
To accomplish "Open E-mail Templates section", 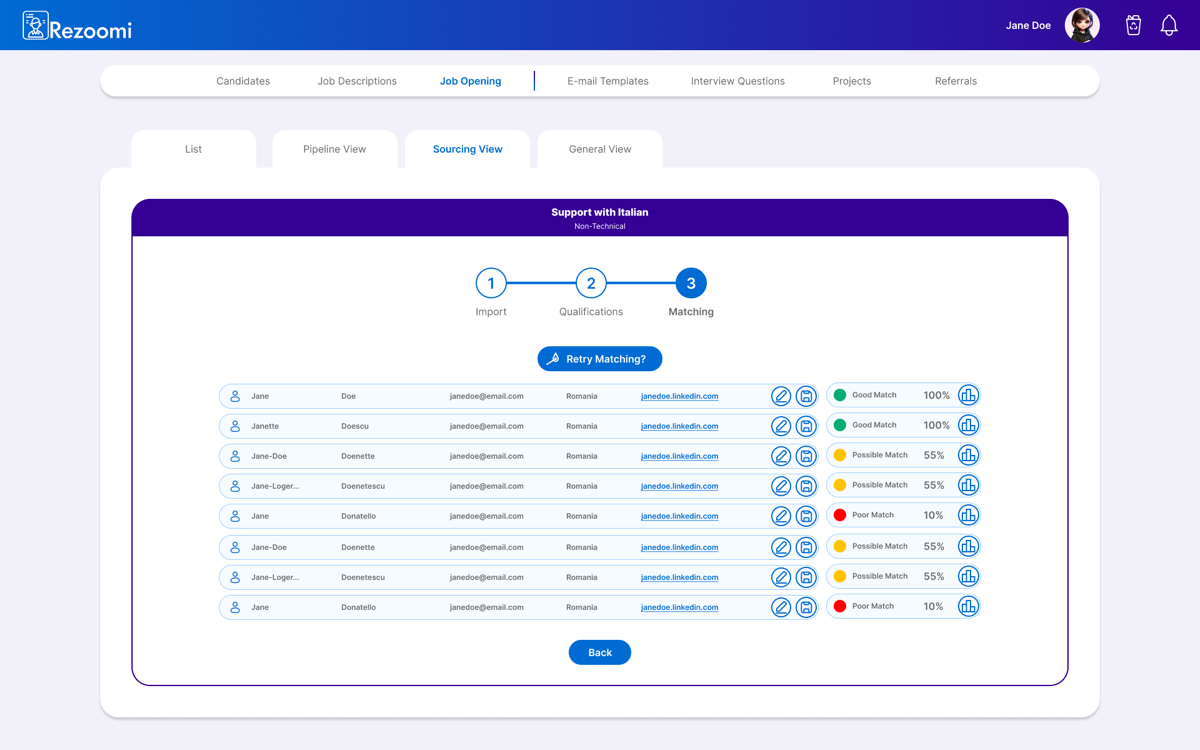I will point(608,81).
